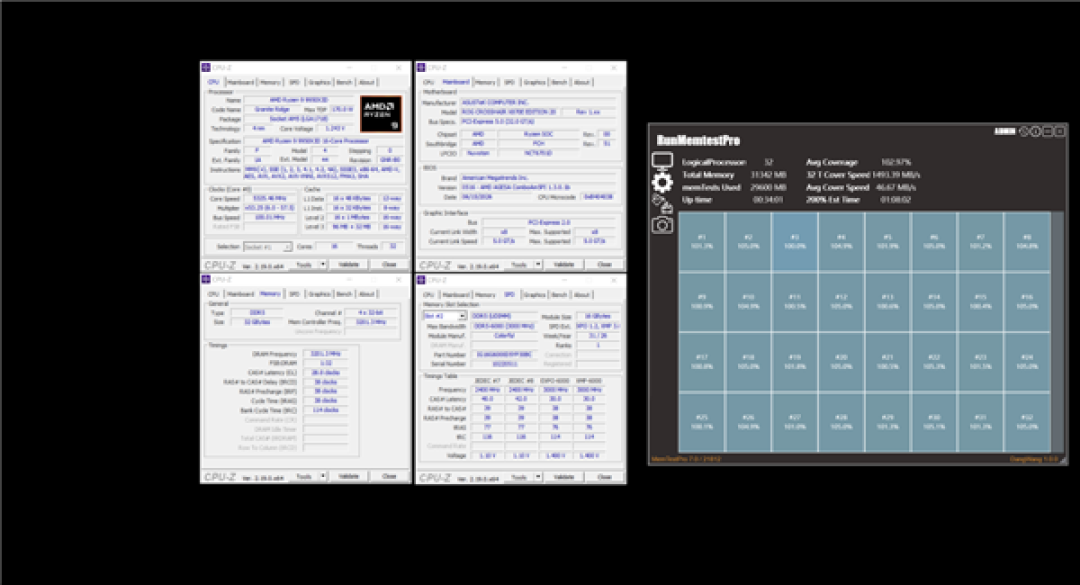Click Validate in the Mainboard window
Image resolution: width=1080 pixels, height=585 pixels.
[x=563, y=265]
